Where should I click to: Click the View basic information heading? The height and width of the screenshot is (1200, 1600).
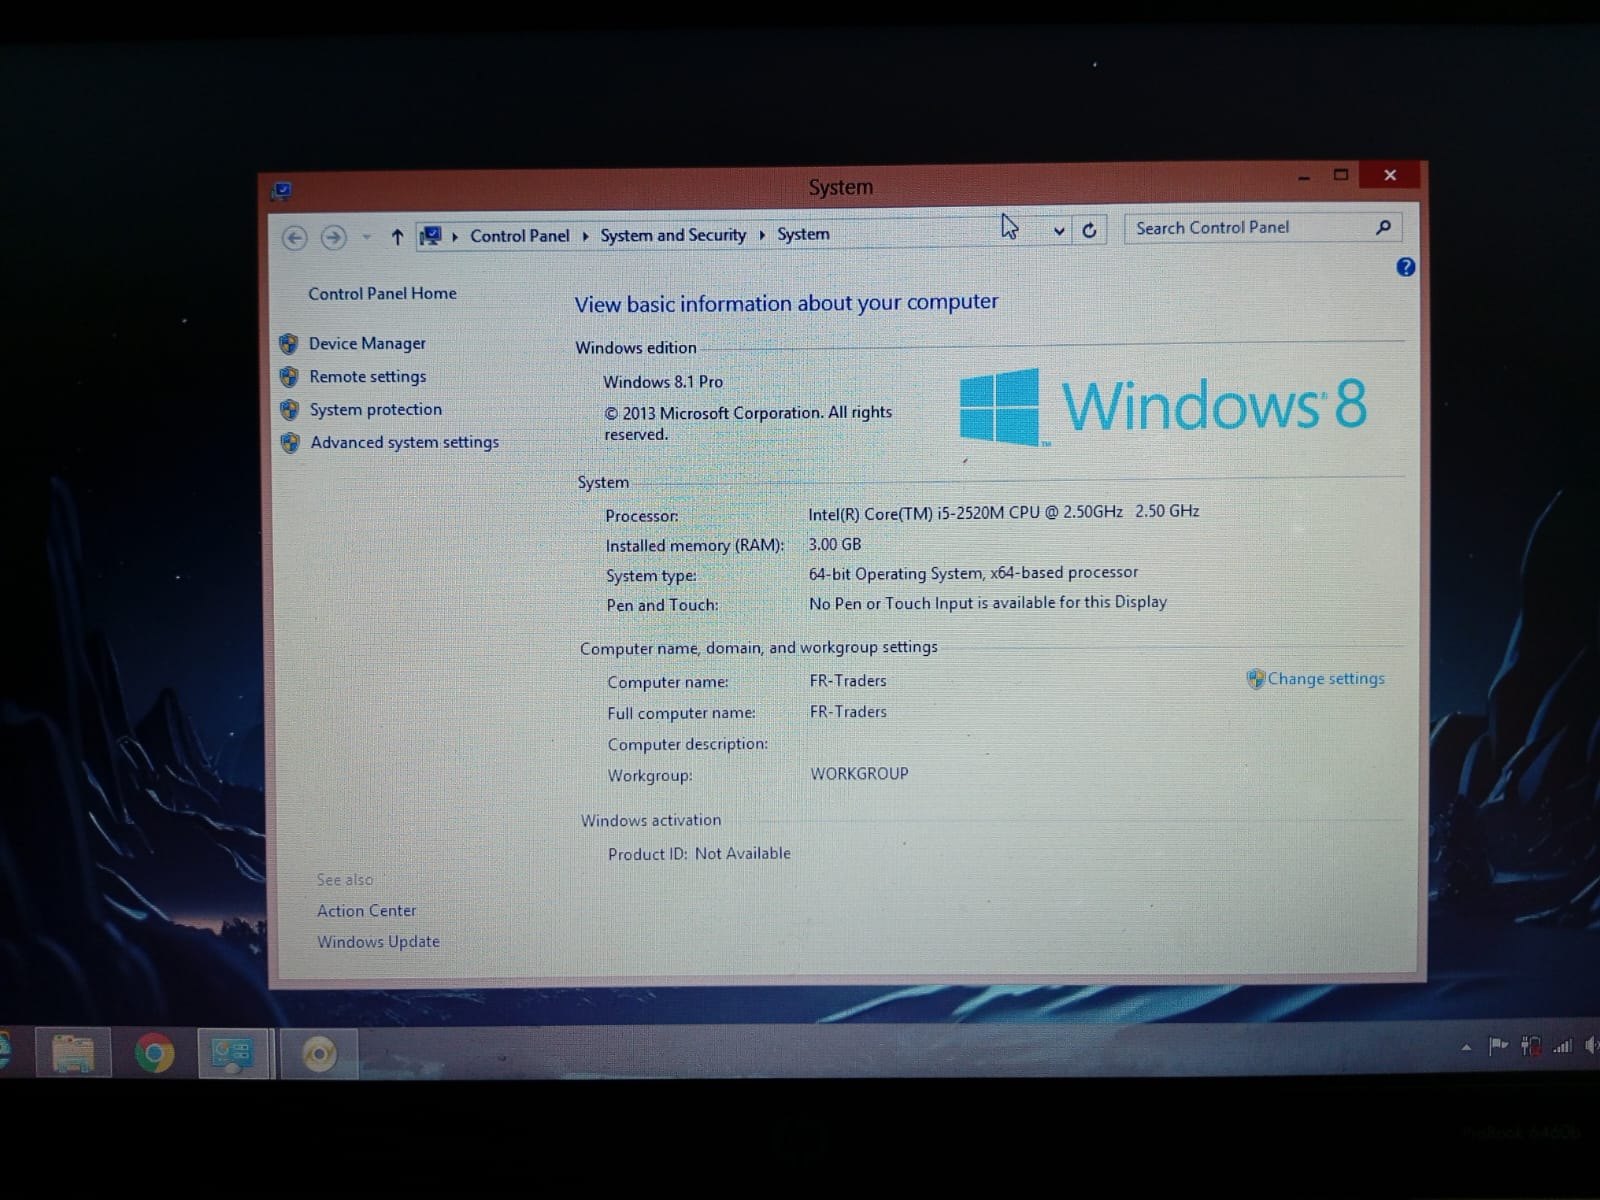[x=786, y=303]
